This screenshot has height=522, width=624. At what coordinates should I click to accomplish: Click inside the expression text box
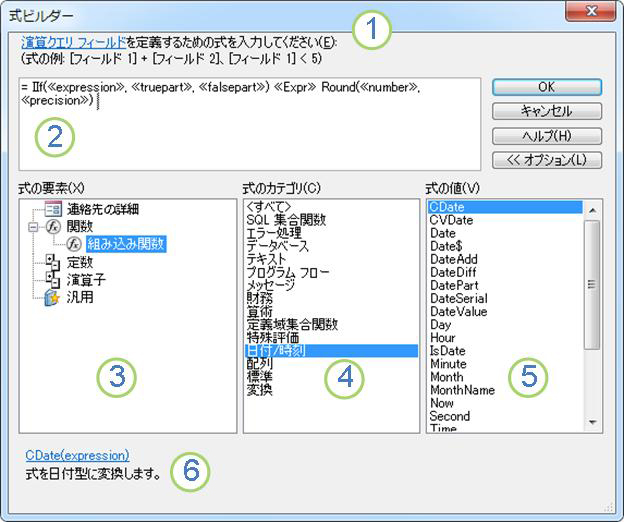coord(250,124)
